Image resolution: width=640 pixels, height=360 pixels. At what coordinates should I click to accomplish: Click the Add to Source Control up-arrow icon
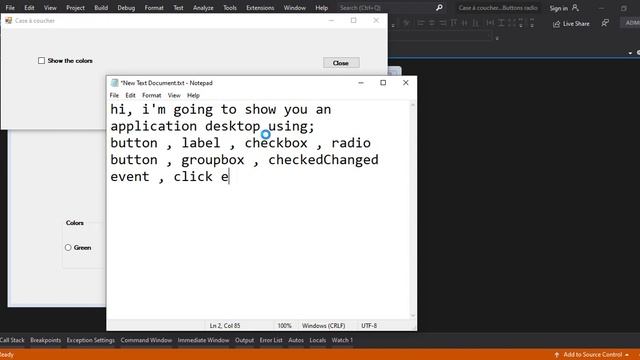coord(557,355)
